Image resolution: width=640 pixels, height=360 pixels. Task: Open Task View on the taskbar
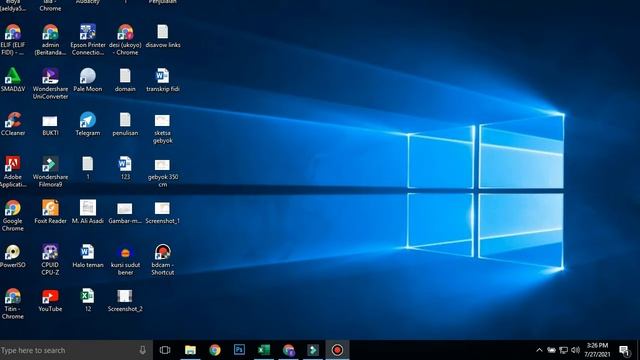pos(165,350)
